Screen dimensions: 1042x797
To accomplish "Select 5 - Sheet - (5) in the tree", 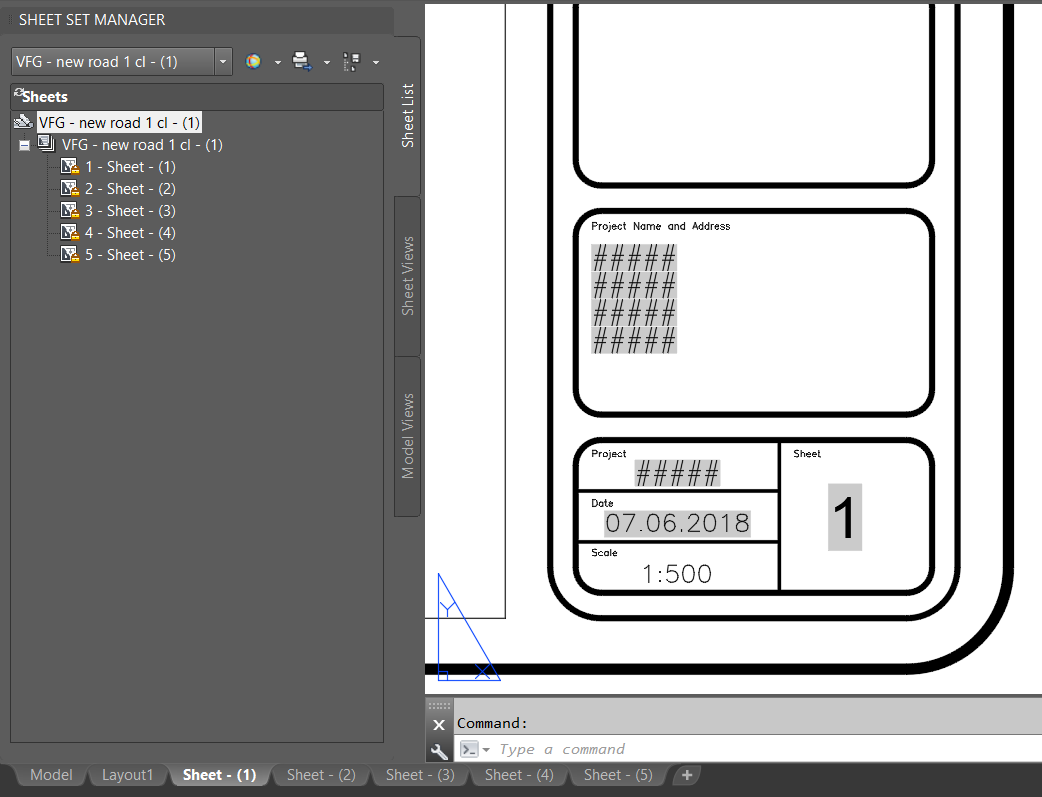I will [x=130, y=255].
